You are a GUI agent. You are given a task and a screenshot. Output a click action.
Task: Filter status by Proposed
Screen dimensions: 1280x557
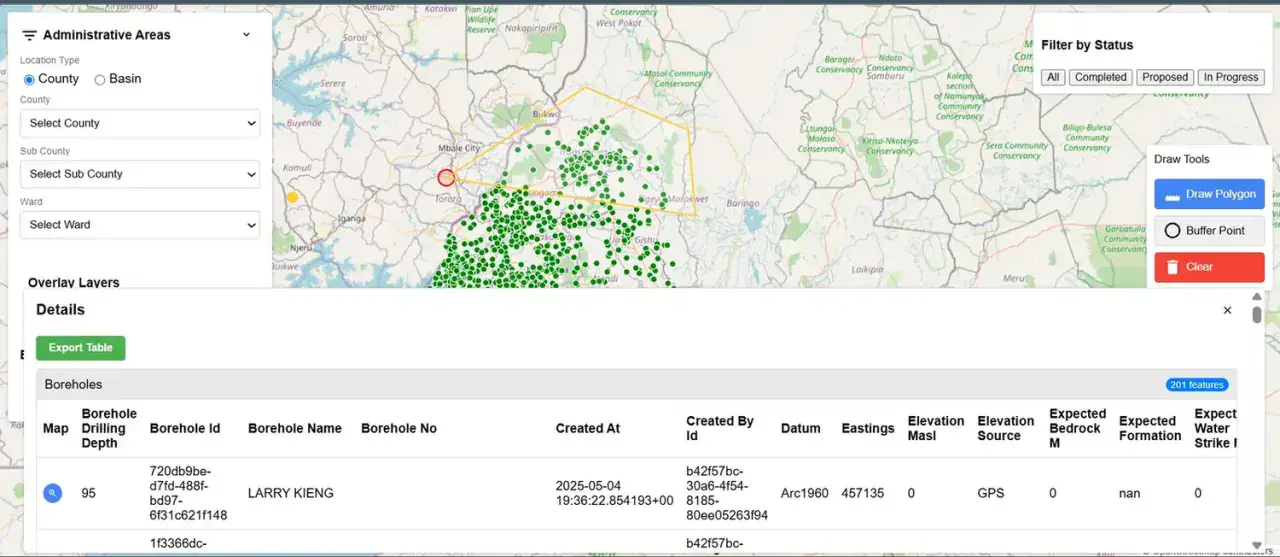click(x=1165, y=77)
